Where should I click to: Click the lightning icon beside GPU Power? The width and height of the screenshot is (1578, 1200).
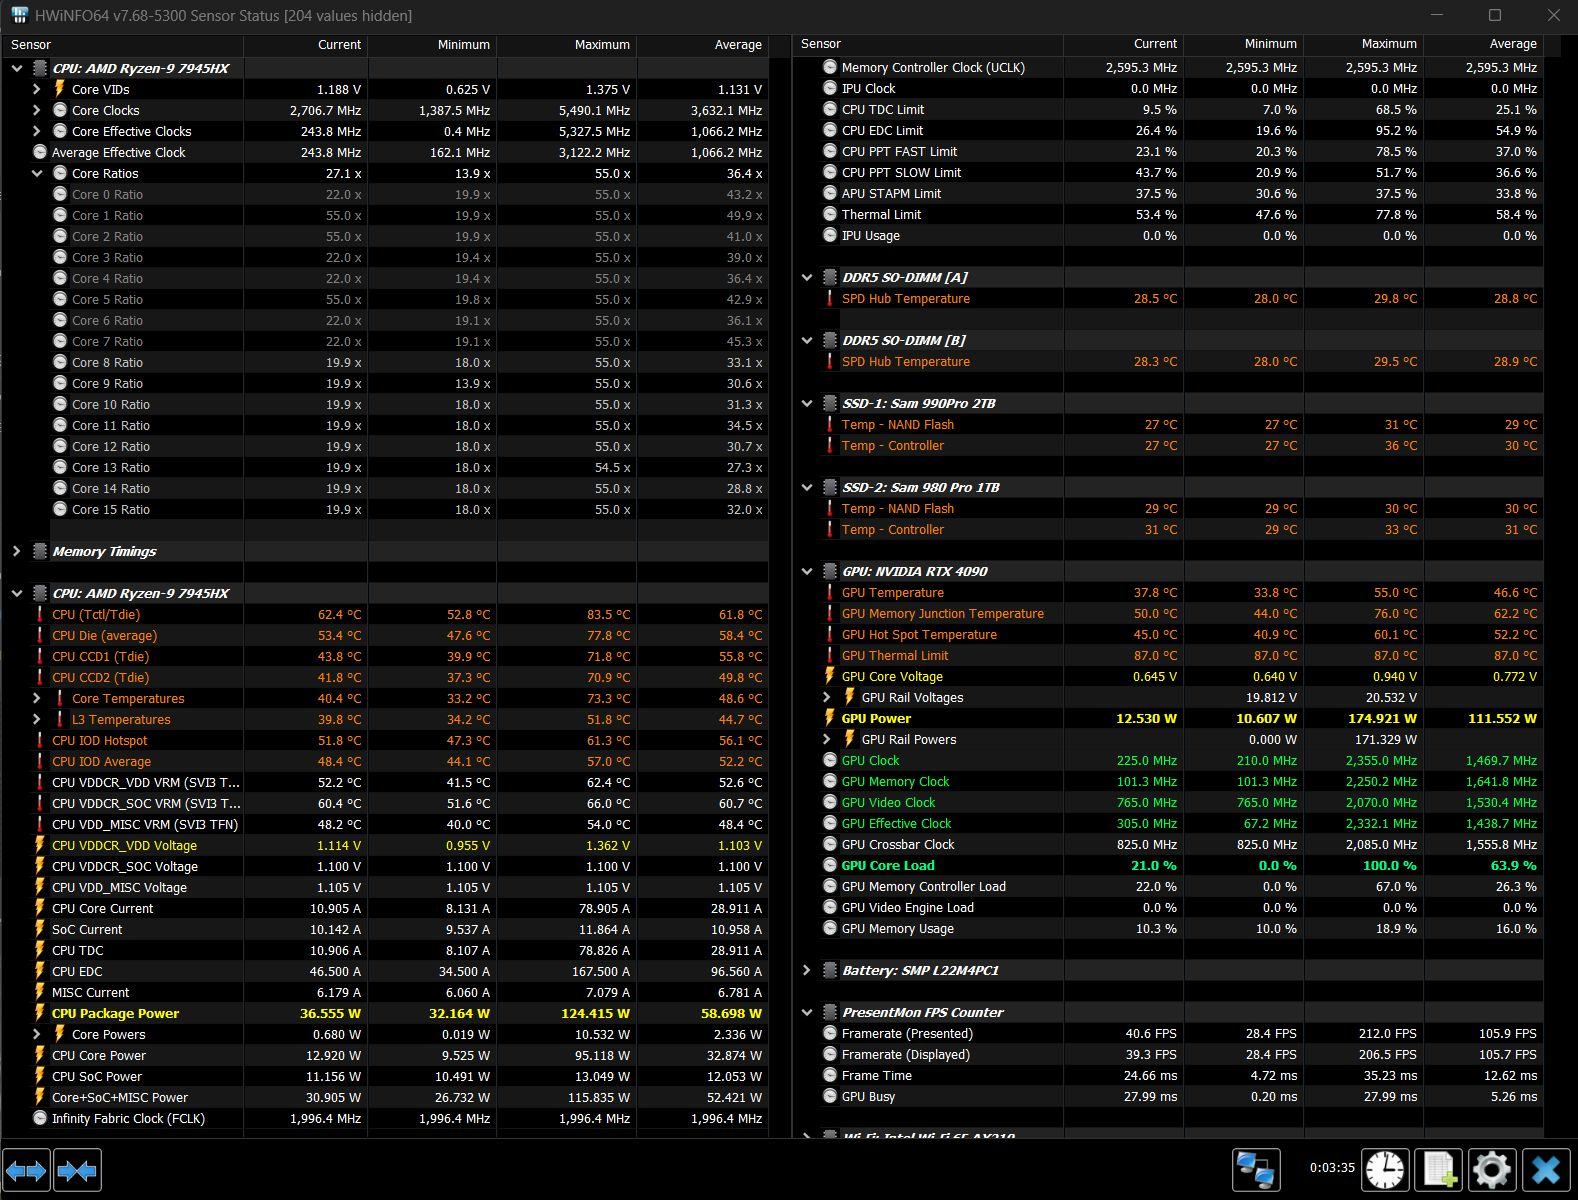click(830, 718)
